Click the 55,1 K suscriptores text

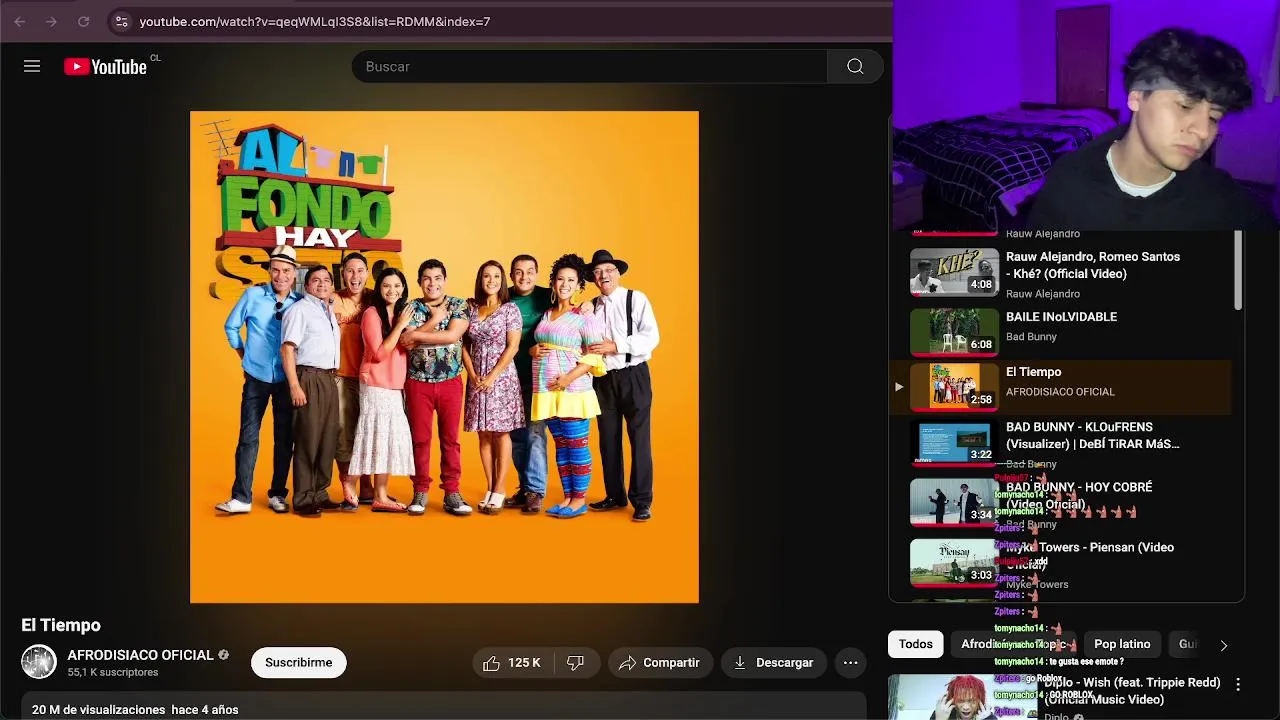click(x=113, y=672)
